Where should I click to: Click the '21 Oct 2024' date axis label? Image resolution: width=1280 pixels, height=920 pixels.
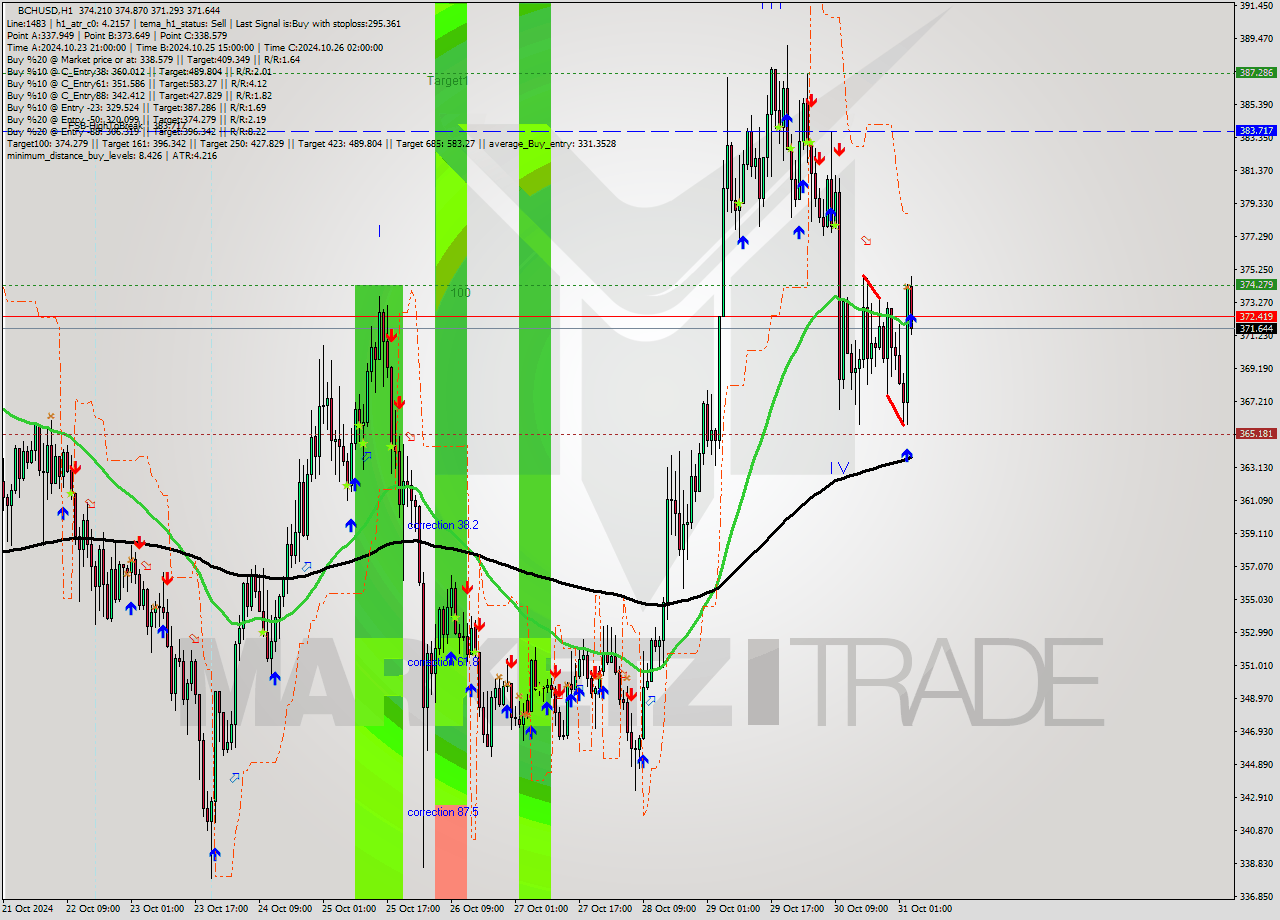tap(28, 909)
